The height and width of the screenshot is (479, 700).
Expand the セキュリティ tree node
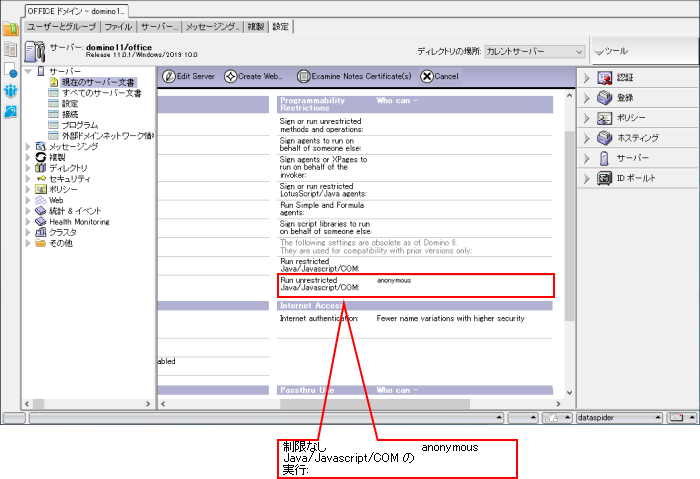click(x=28, y=178)
